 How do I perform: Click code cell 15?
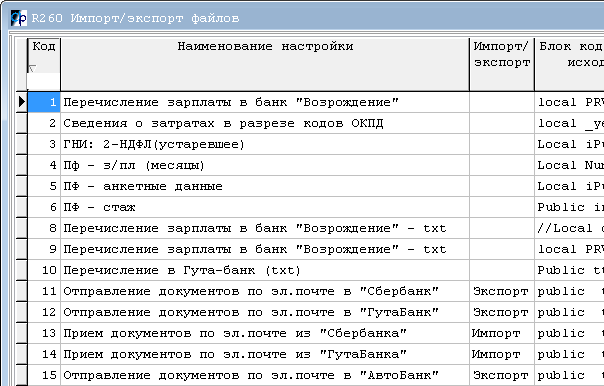coord(44,375)
